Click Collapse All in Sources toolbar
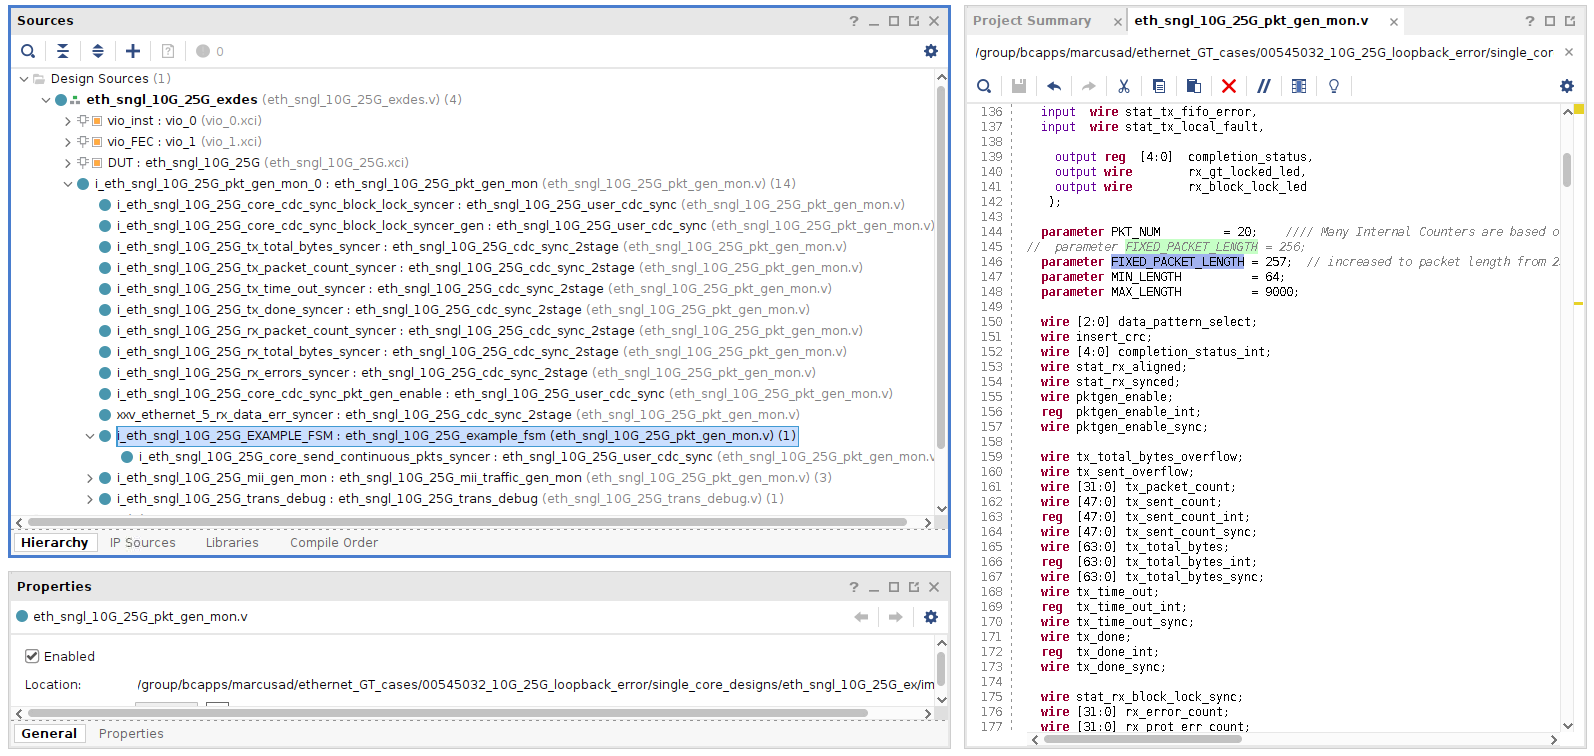 point(63,51)
